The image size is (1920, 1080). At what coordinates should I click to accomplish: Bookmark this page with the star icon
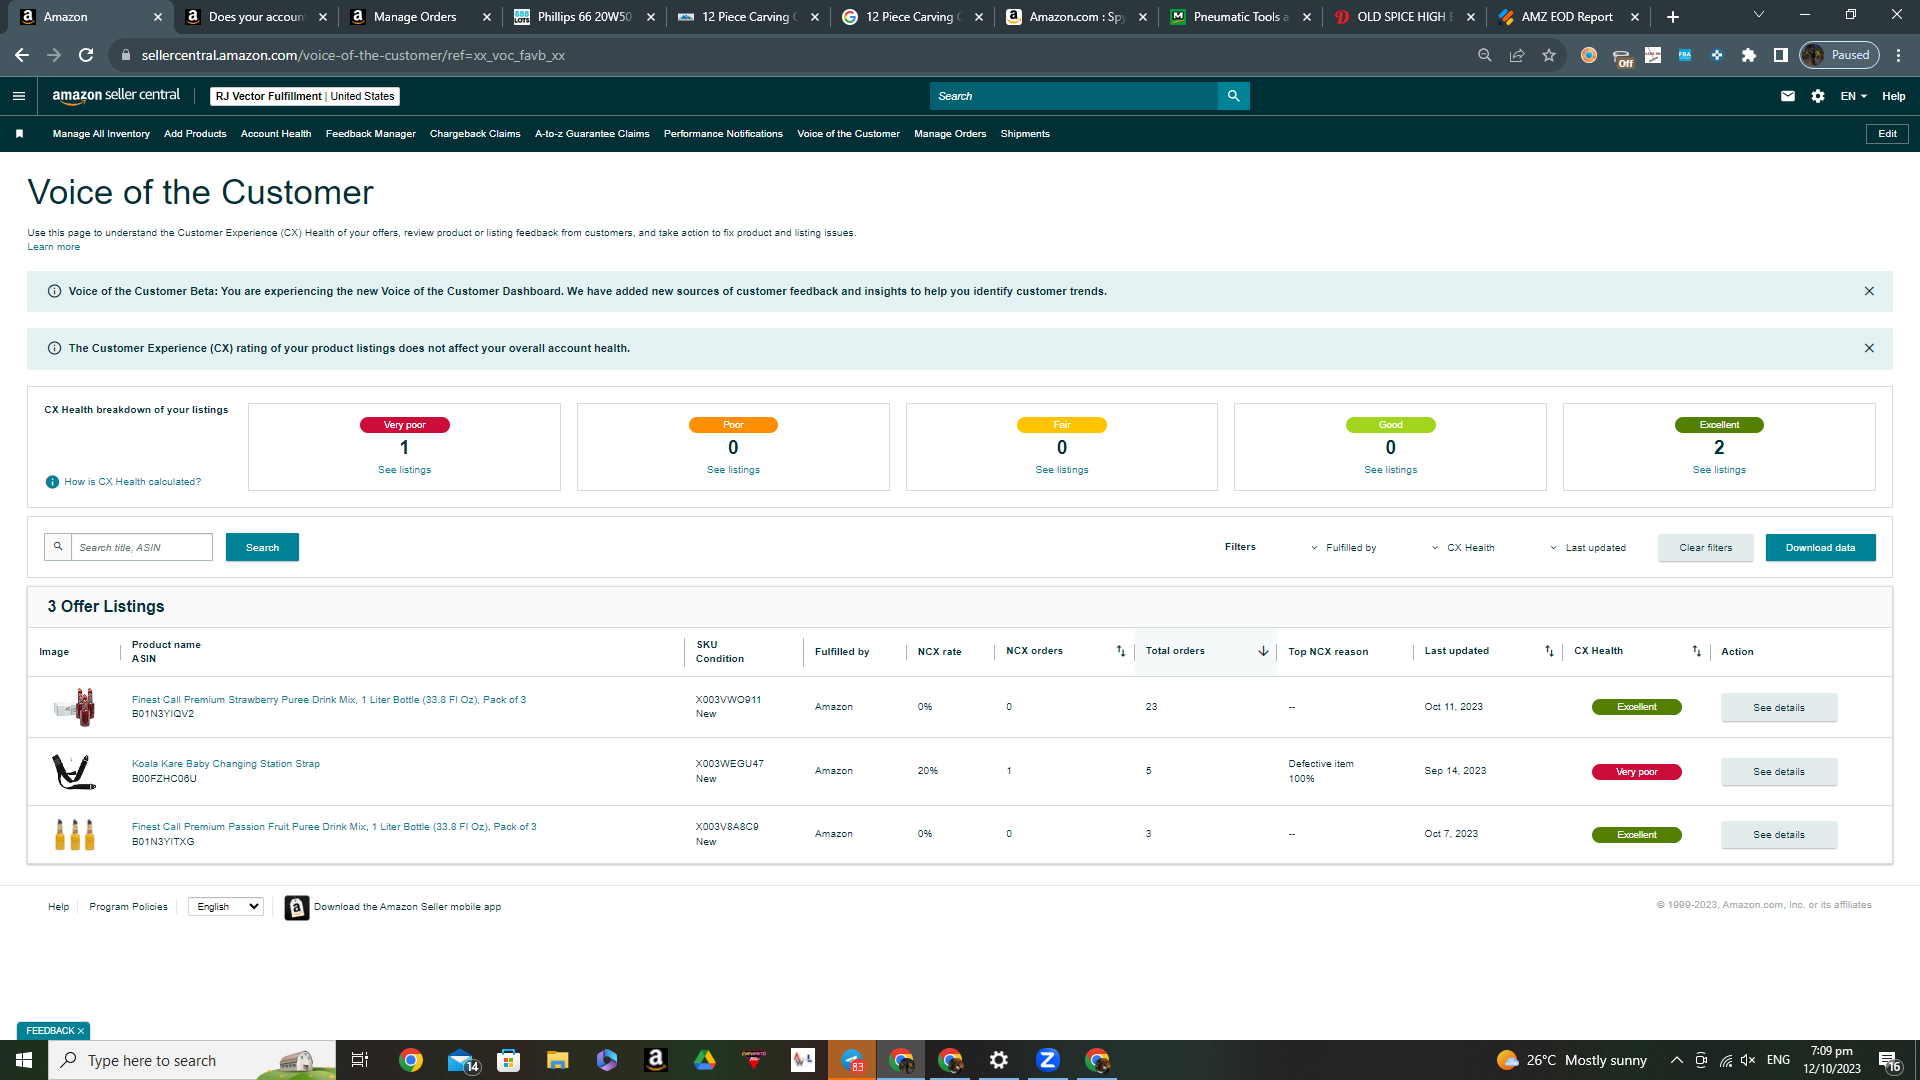click(x=1549, y=55)
